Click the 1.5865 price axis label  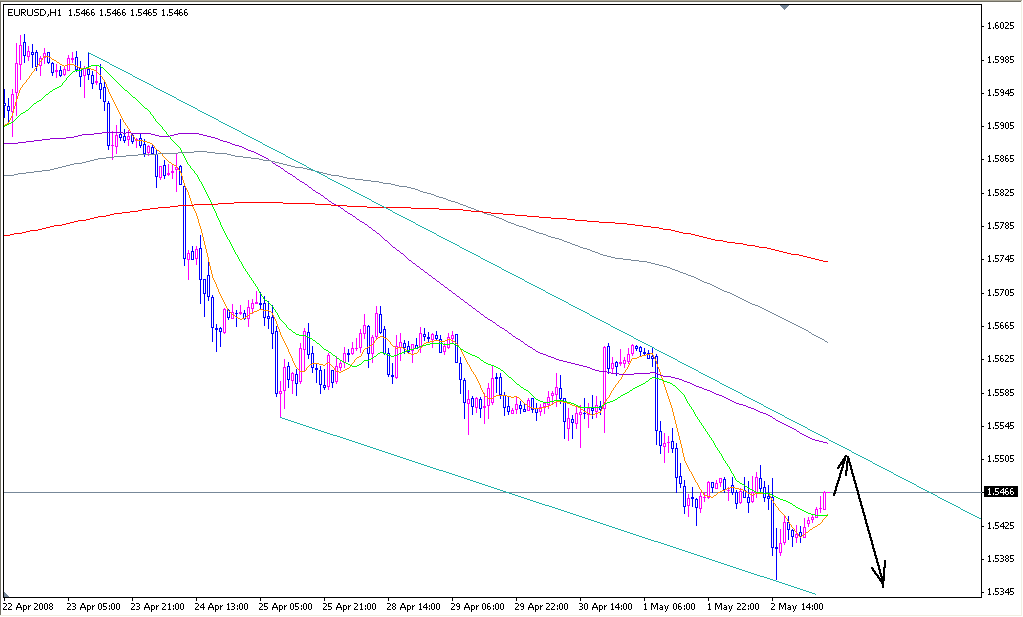tap(1001, 159)
